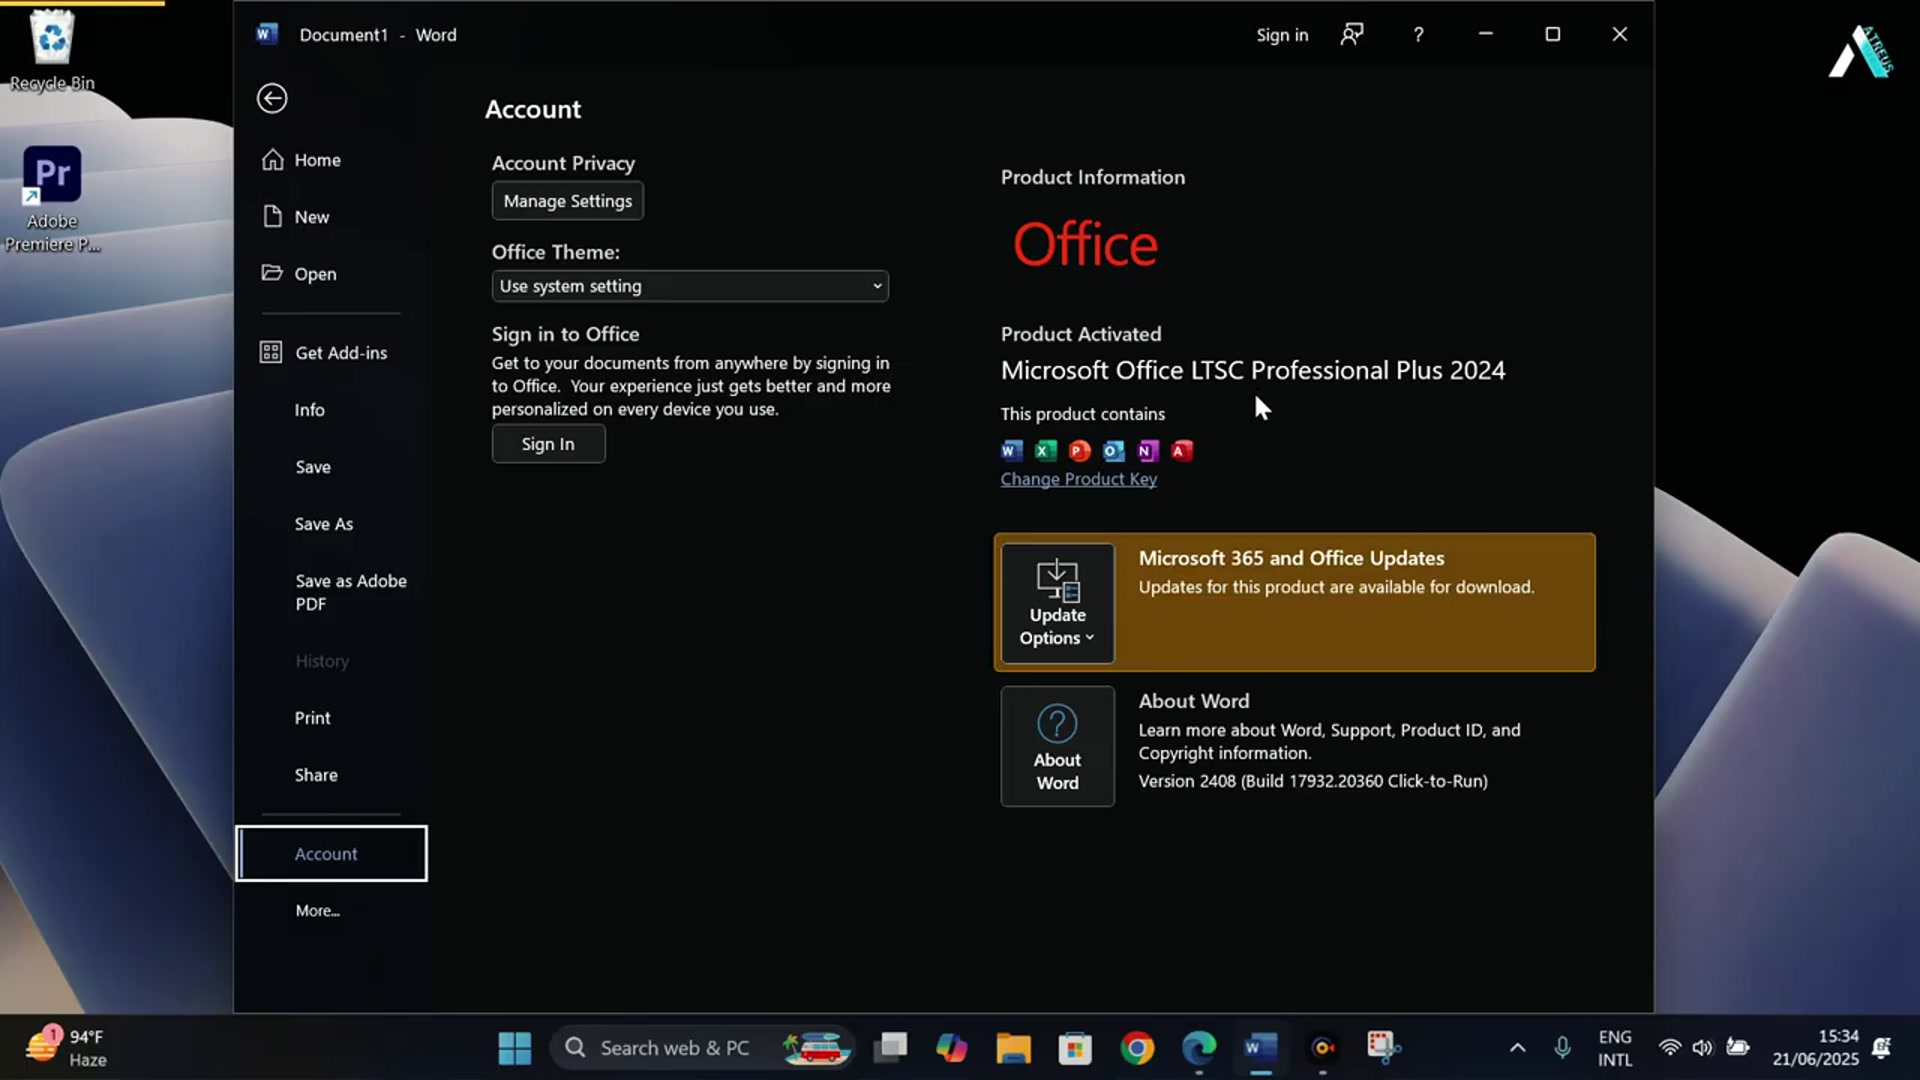
Task: Click the OneNote product icon
Action: tap(1148, 450)
